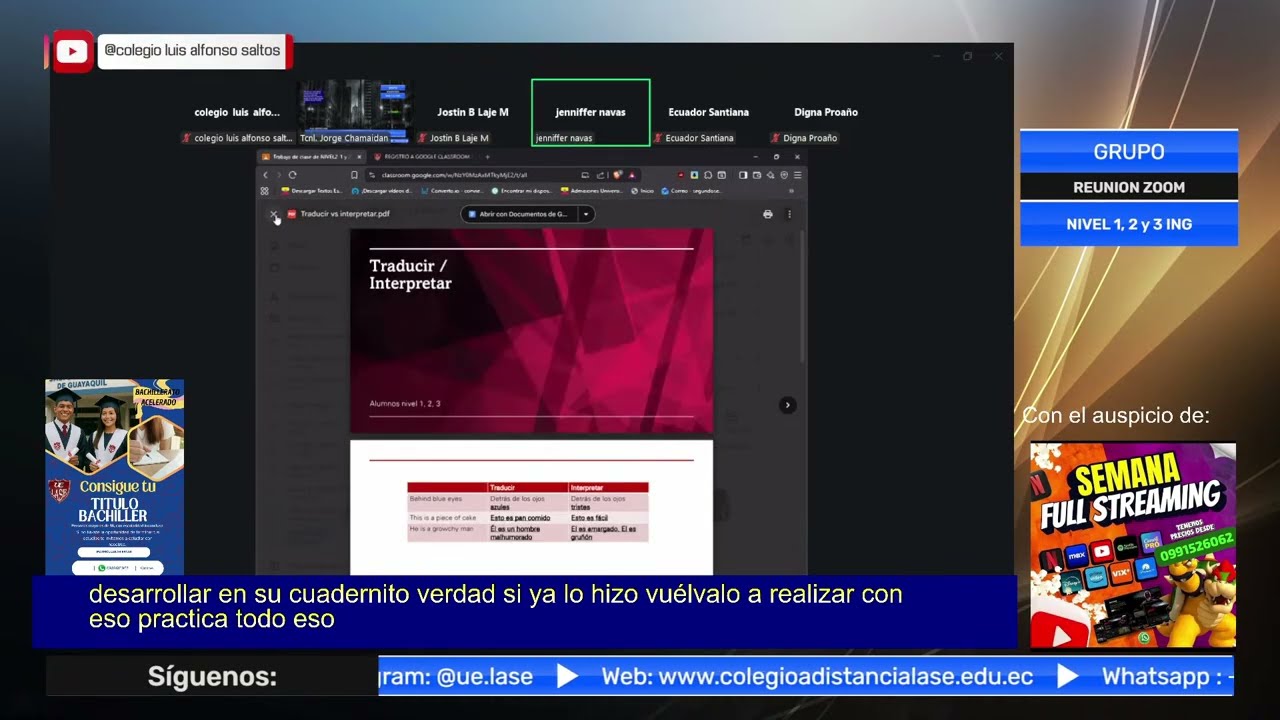Screen dimensions: 1280x720
Task: Click the Brave rewards triangle icon
Action: [x=632, y=175]
